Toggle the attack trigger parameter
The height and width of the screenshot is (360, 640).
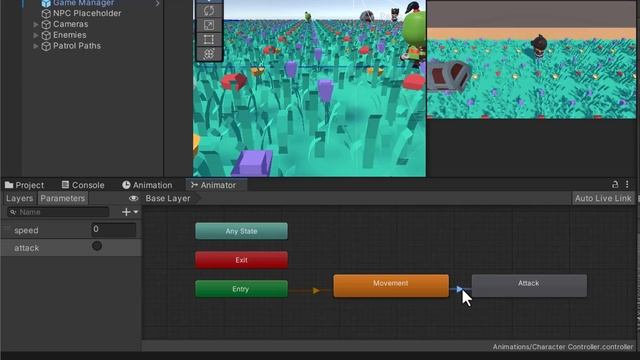point(97,246)
